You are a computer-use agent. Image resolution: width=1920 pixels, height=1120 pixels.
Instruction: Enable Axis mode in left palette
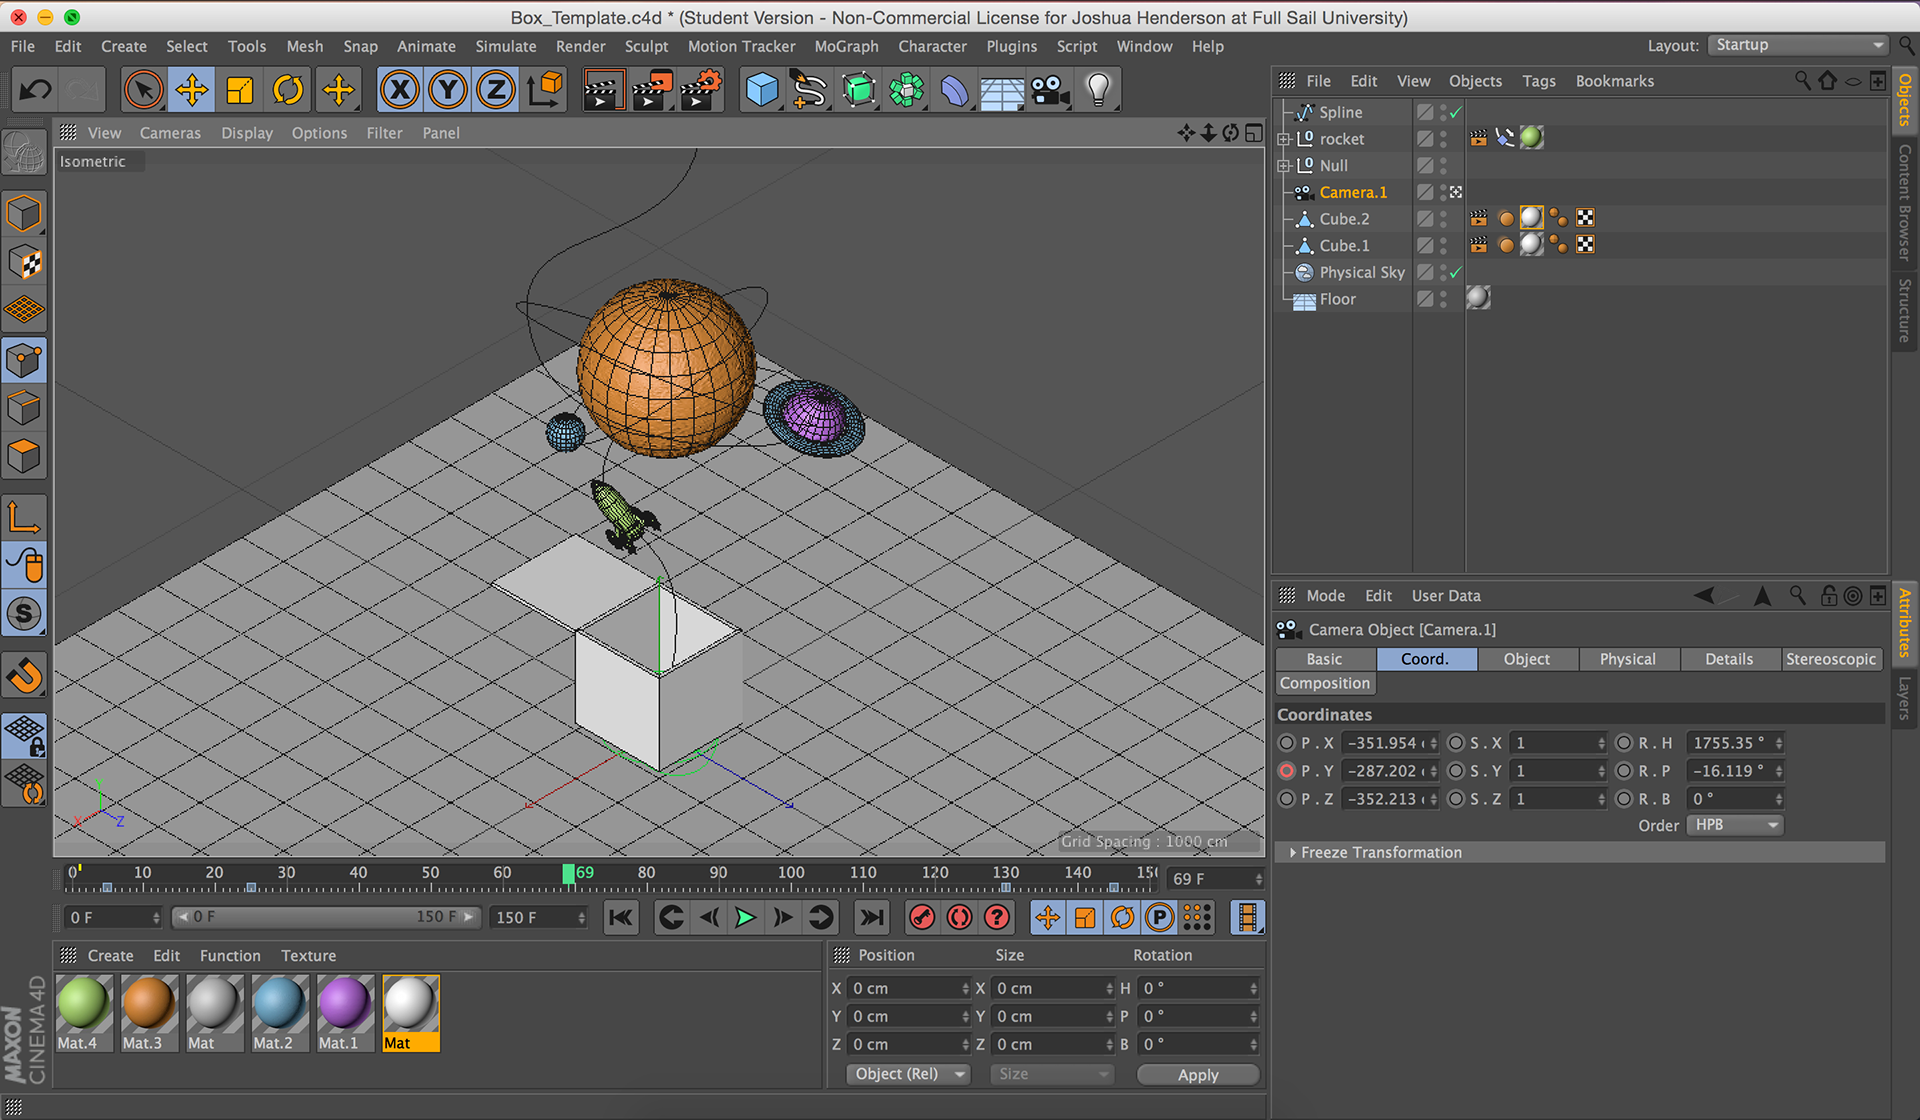pyautogui.click(x=24, y=517)
